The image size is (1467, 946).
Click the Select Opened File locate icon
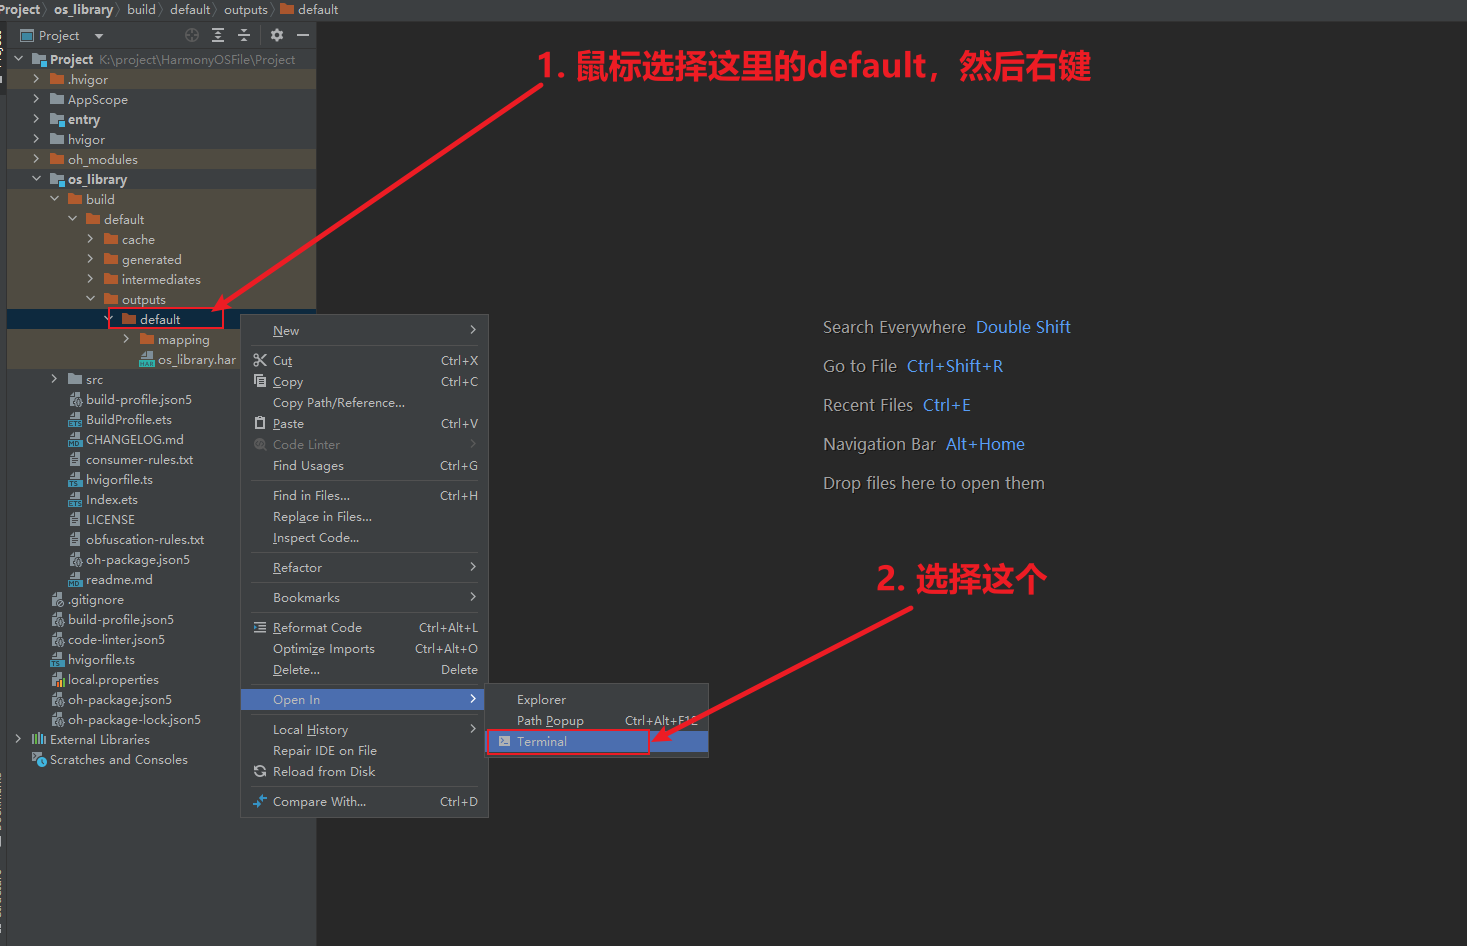(x=192, y=35)
